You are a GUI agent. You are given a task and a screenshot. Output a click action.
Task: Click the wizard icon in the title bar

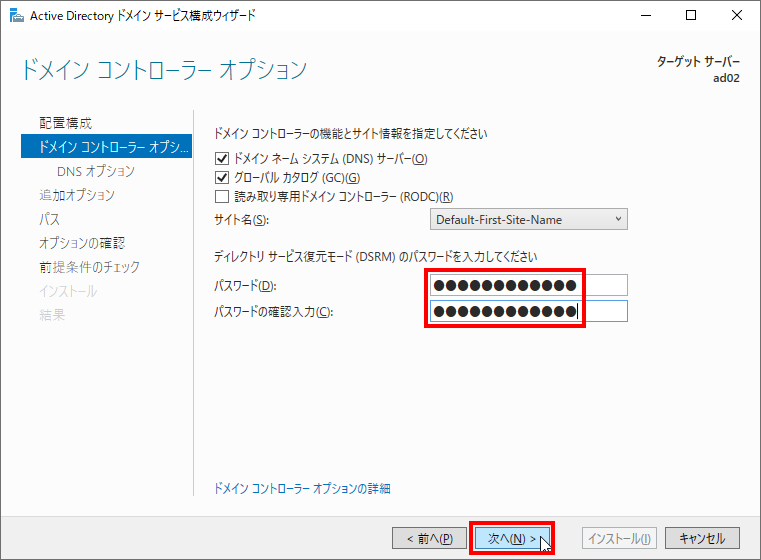point(17,16)
